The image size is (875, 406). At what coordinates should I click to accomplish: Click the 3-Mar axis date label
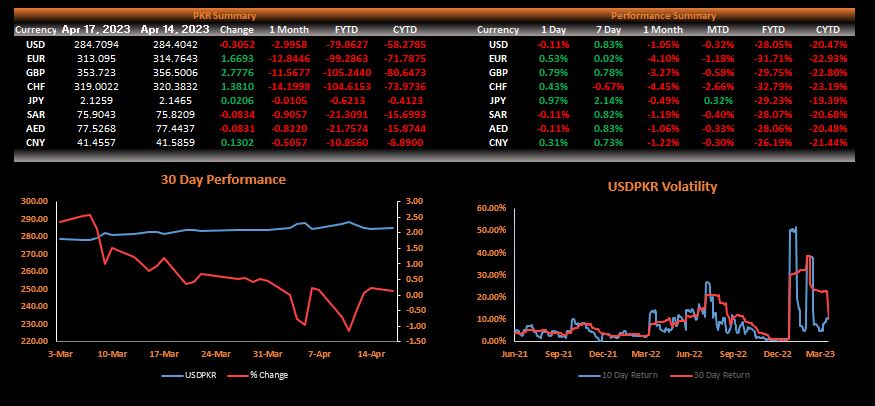tap(62, 354)
